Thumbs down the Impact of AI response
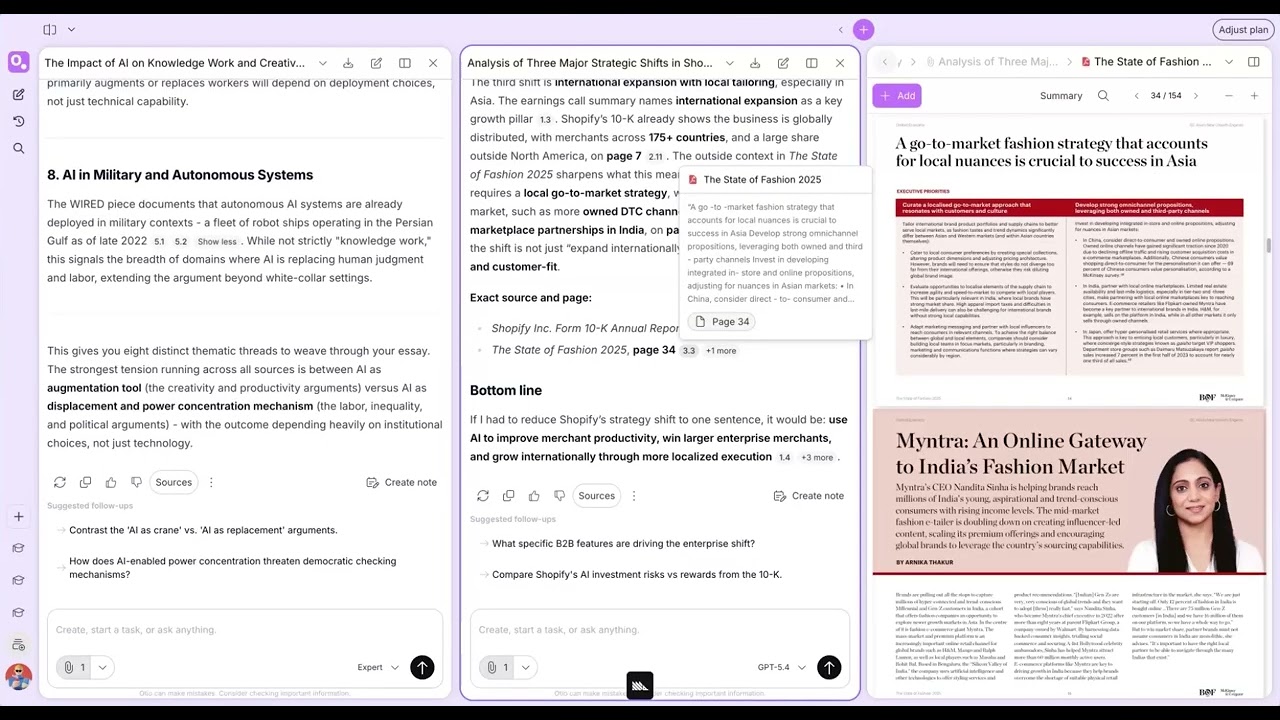 pos(136,482)
